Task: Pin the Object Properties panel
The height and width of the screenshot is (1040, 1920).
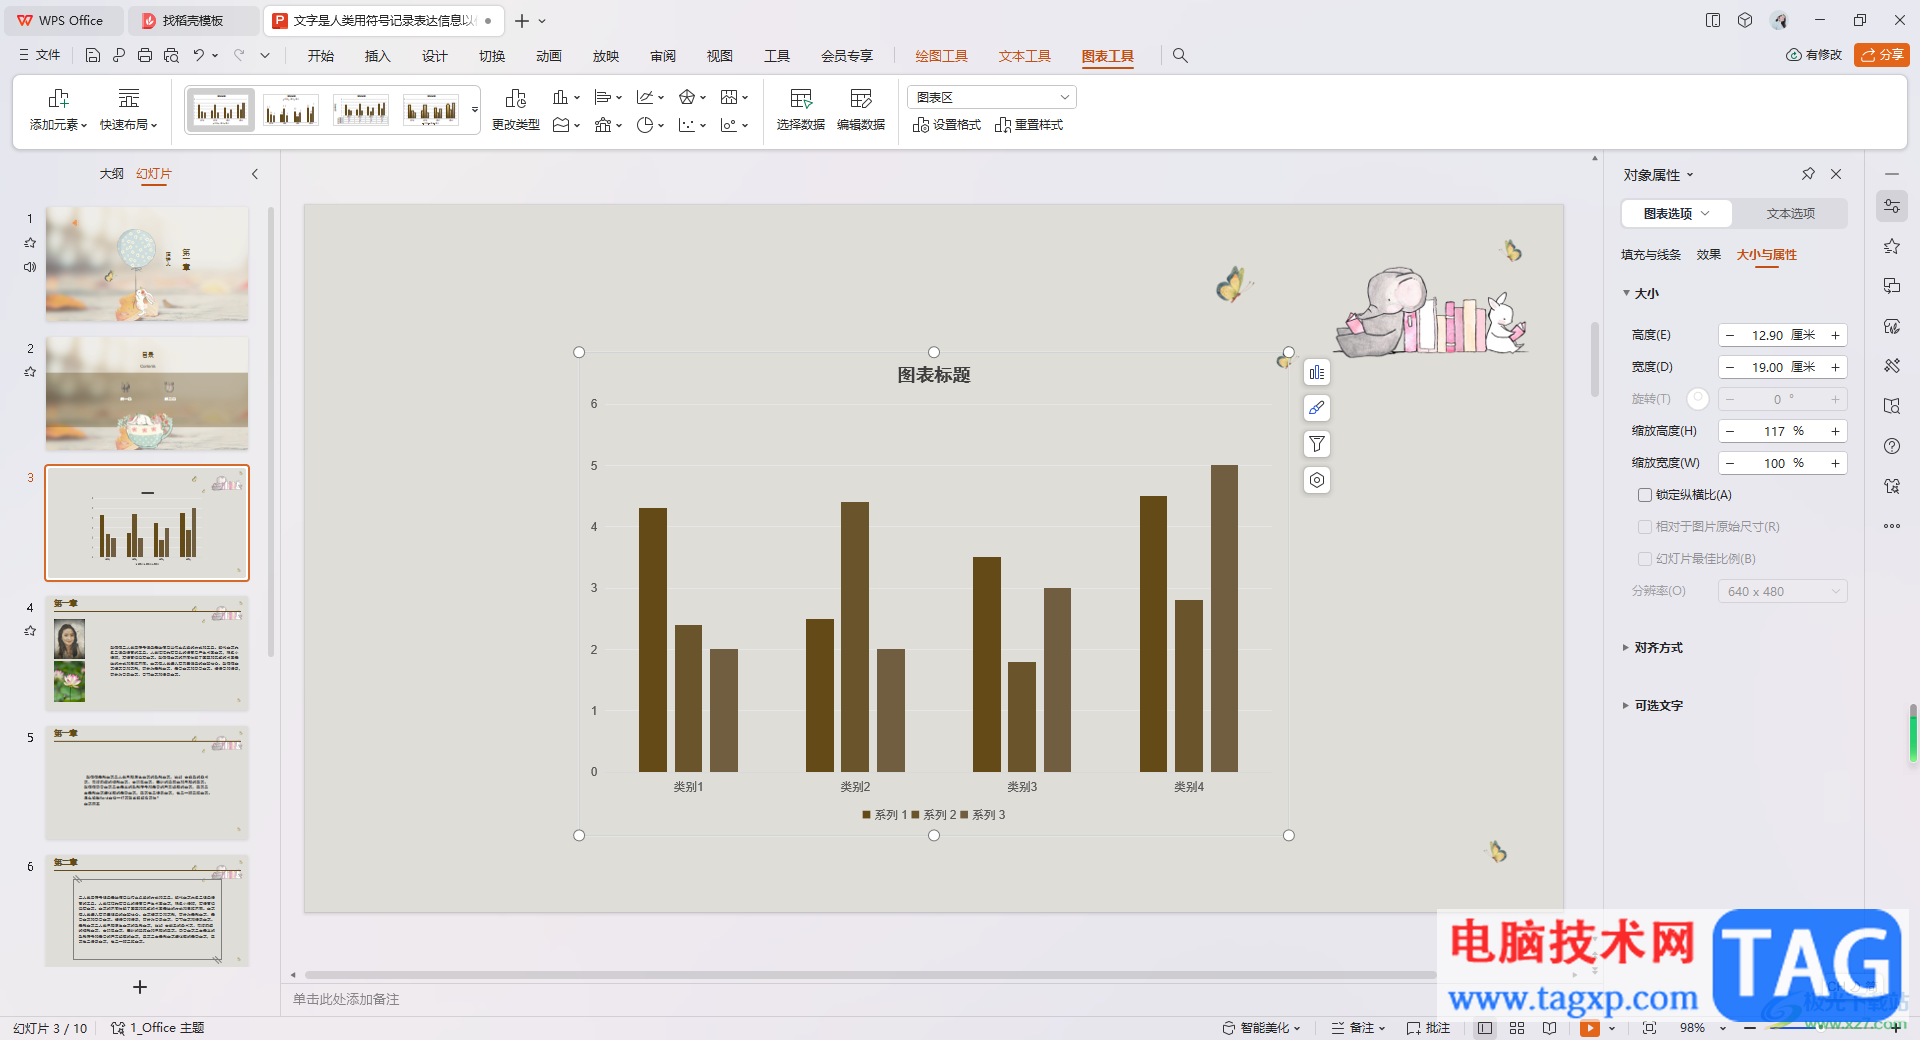Action: [1808, 174]
